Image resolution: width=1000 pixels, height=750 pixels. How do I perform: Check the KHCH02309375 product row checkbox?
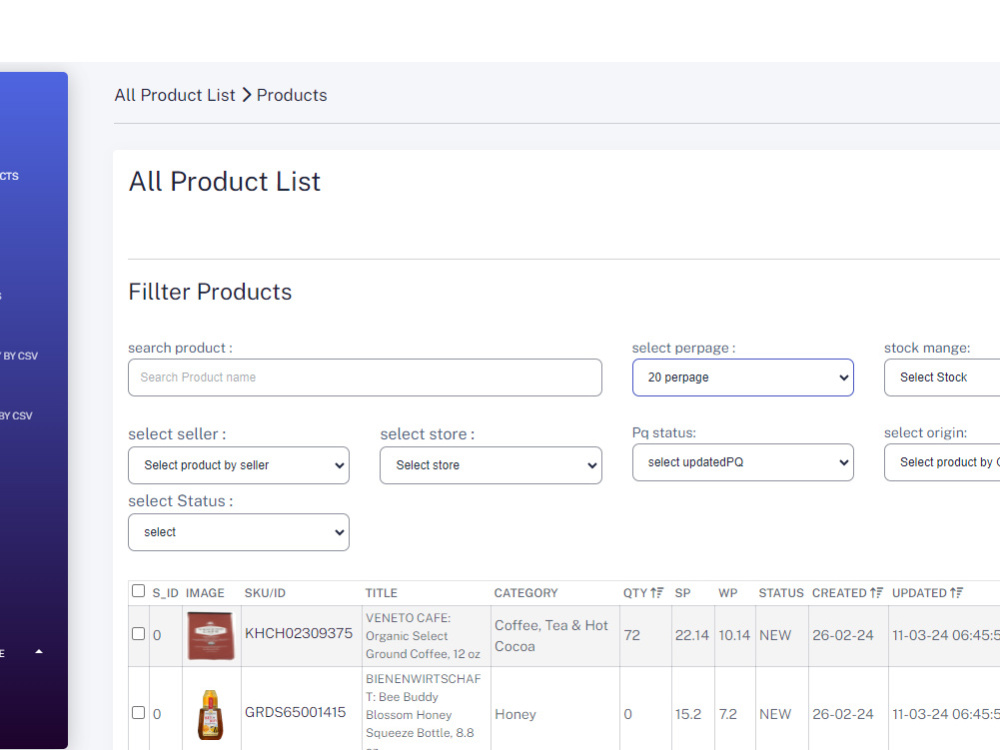point(138,633)
